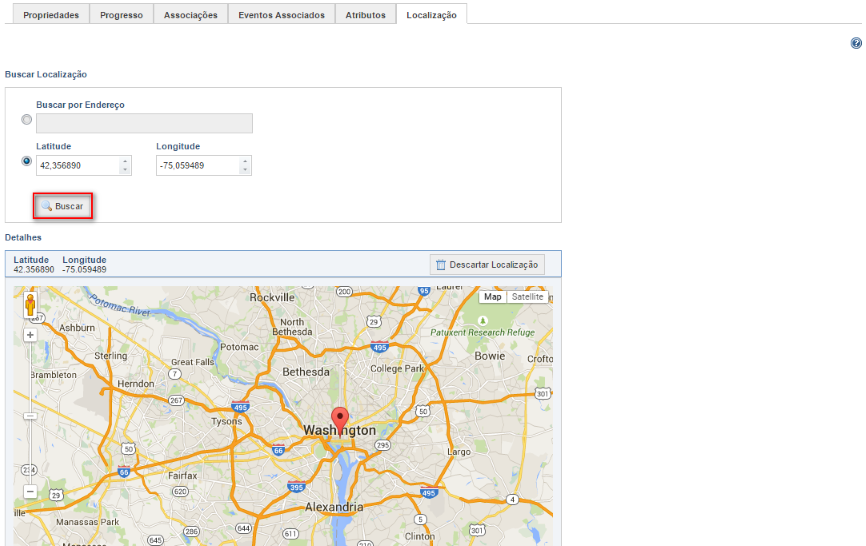This screenshot has width=866, height=546.
Task: Click the map zoom slider handle
Action: (x=30, y=416)
